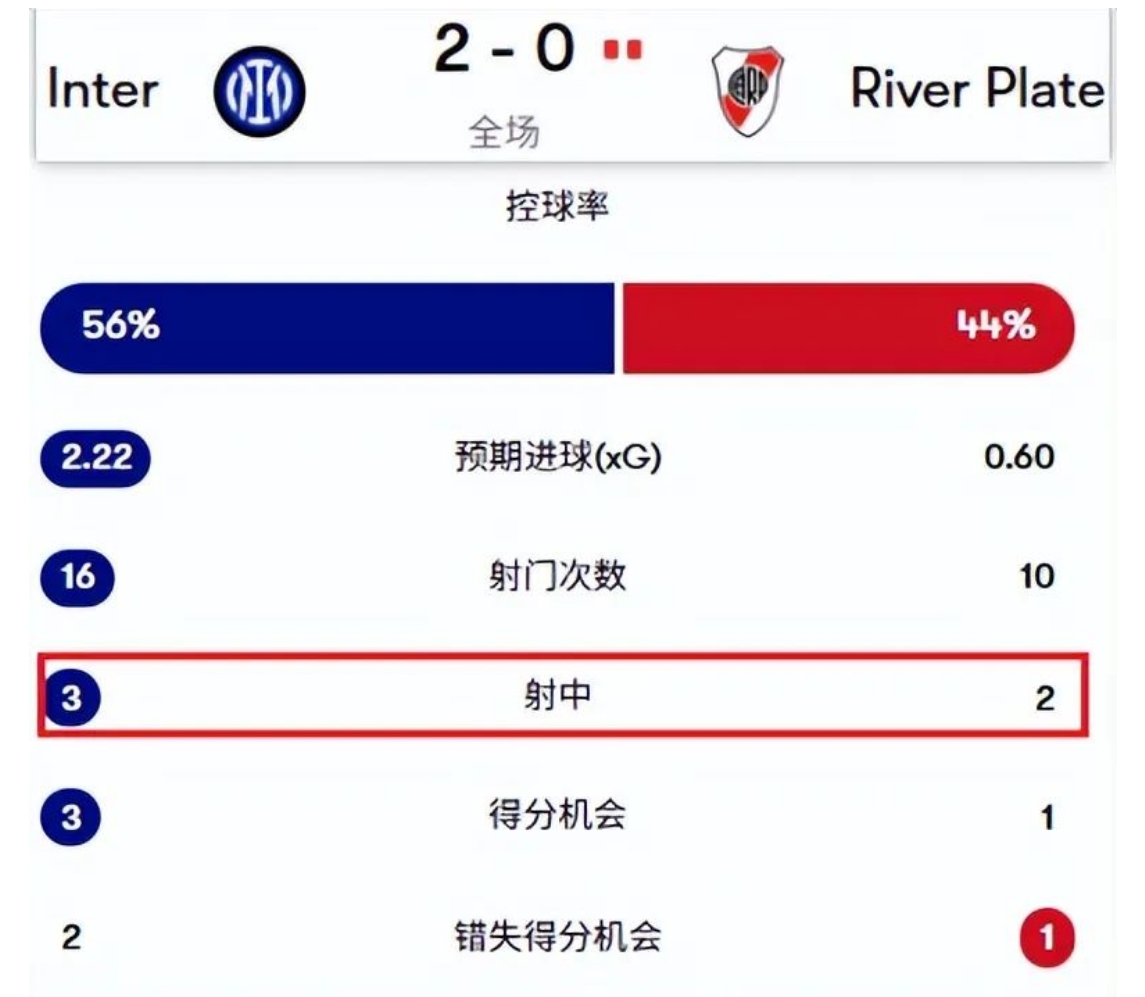Click the red 44% possession bar
The image size is (1145, 997).
click(x=849, y=328)
